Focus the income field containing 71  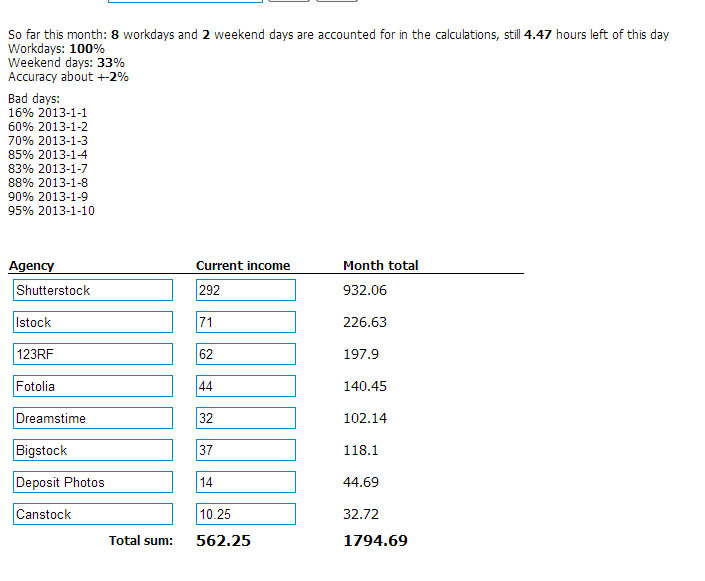tap(246, 322)
